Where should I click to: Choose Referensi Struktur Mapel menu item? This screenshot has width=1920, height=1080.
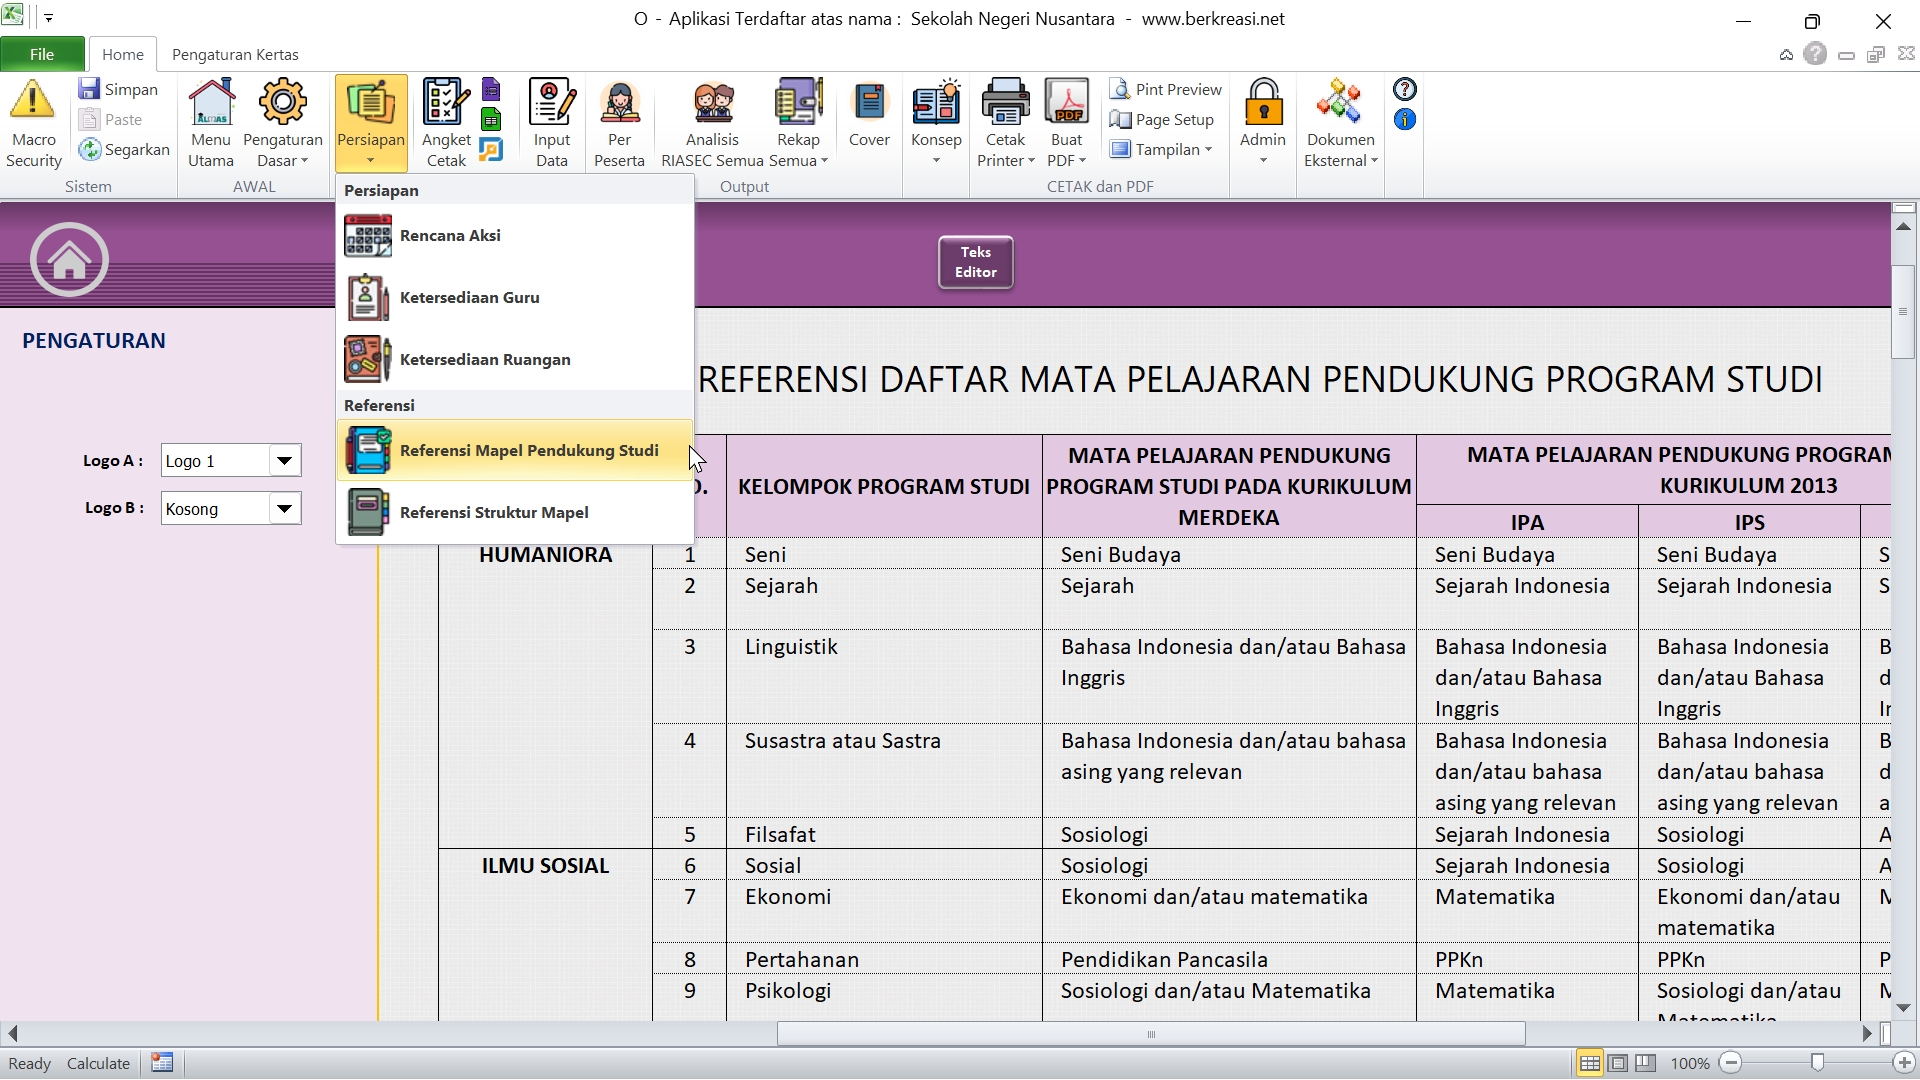(x=494, y=513)
